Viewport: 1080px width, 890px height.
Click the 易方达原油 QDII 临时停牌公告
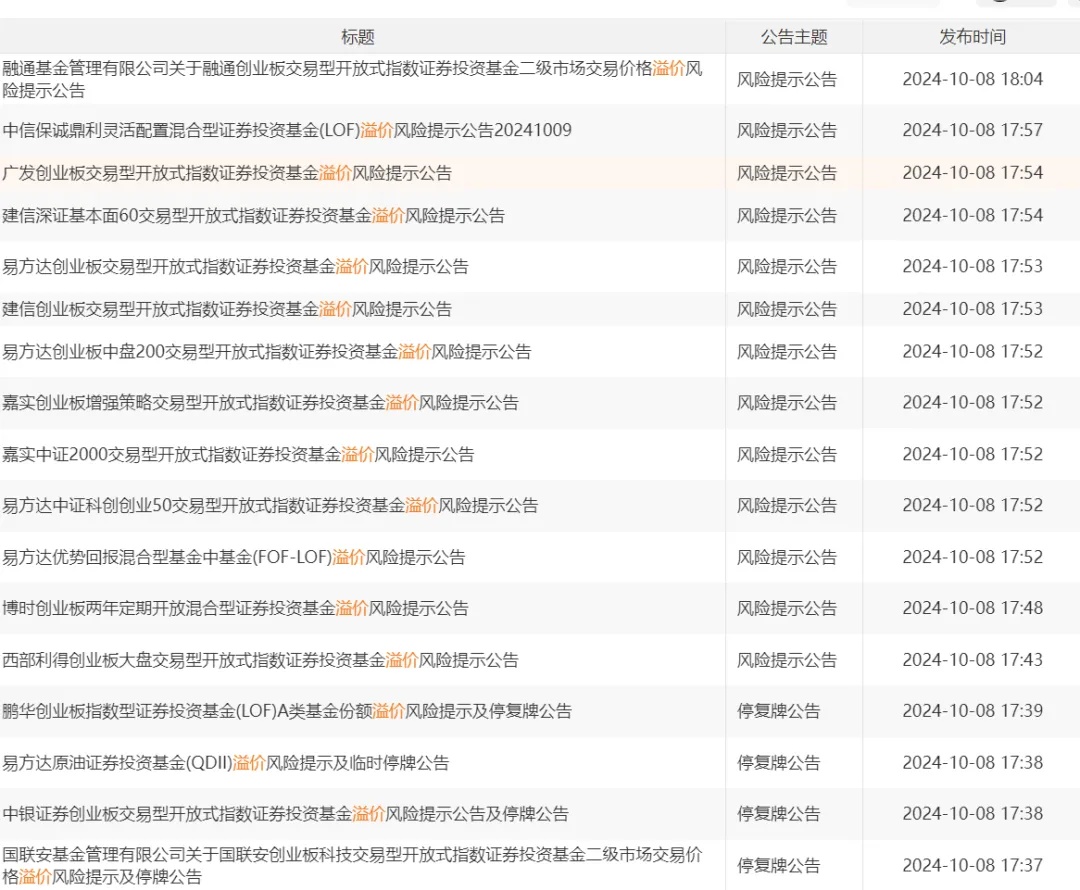click(226, 763)
